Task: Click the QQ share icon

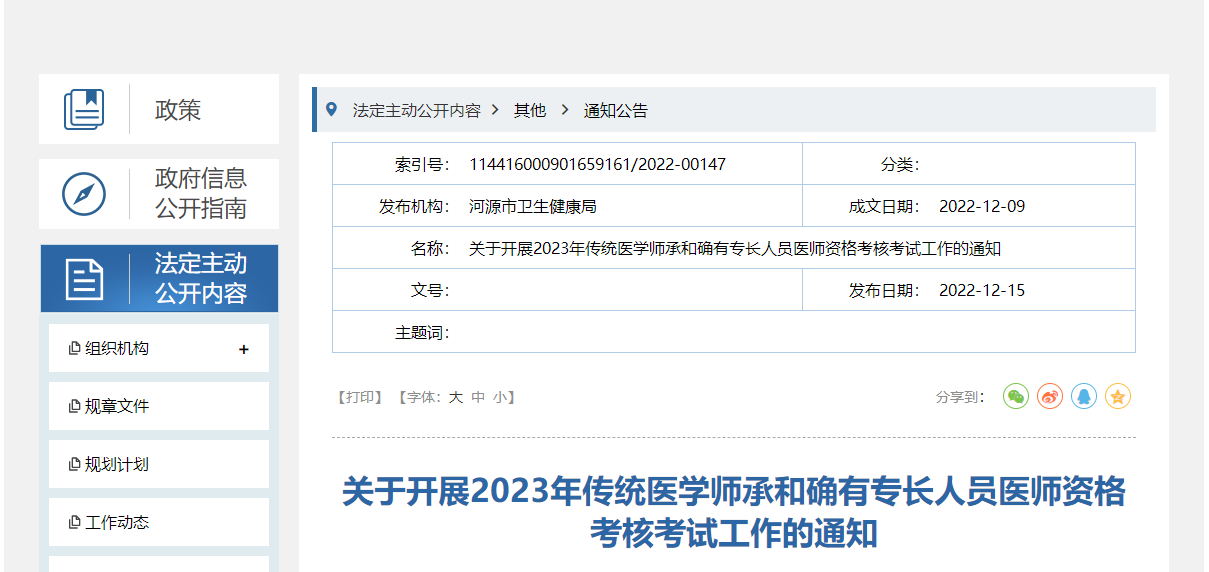Action: pos(1084,397)
